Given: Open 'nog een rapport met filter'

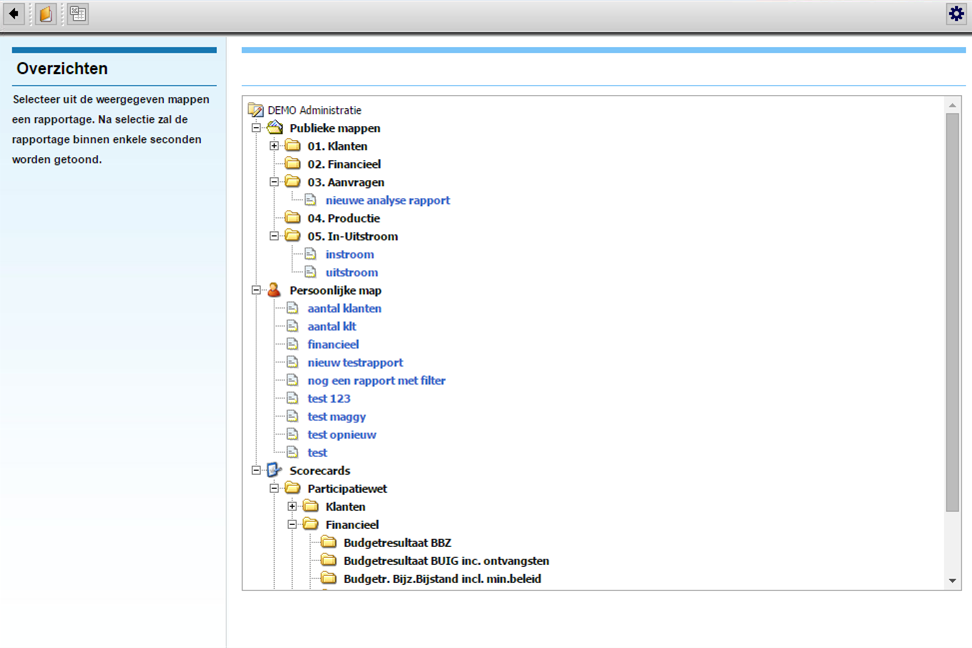Looking at the screenshot, I should (x=376, y=380).
